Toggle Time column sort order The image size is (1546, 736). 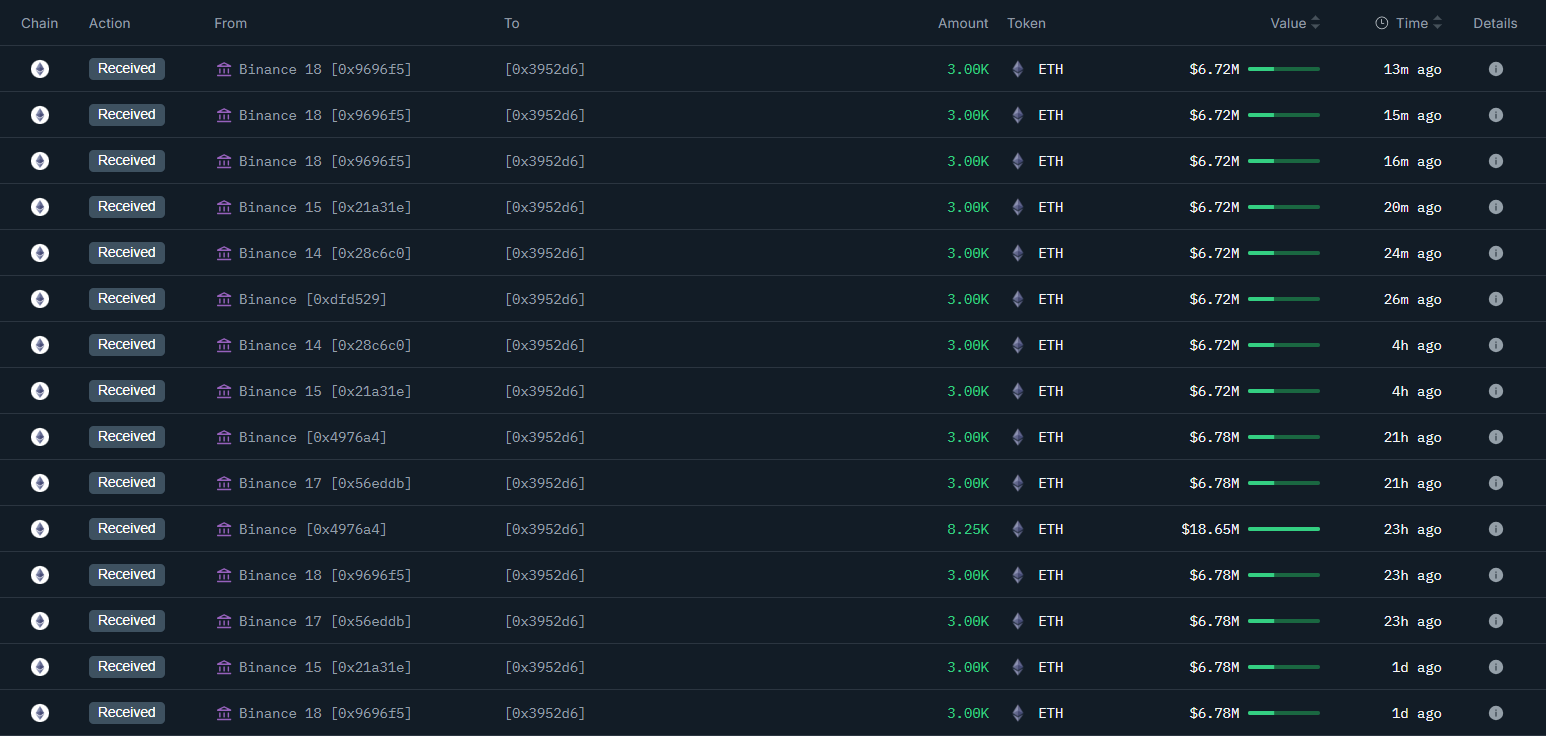1437,22
